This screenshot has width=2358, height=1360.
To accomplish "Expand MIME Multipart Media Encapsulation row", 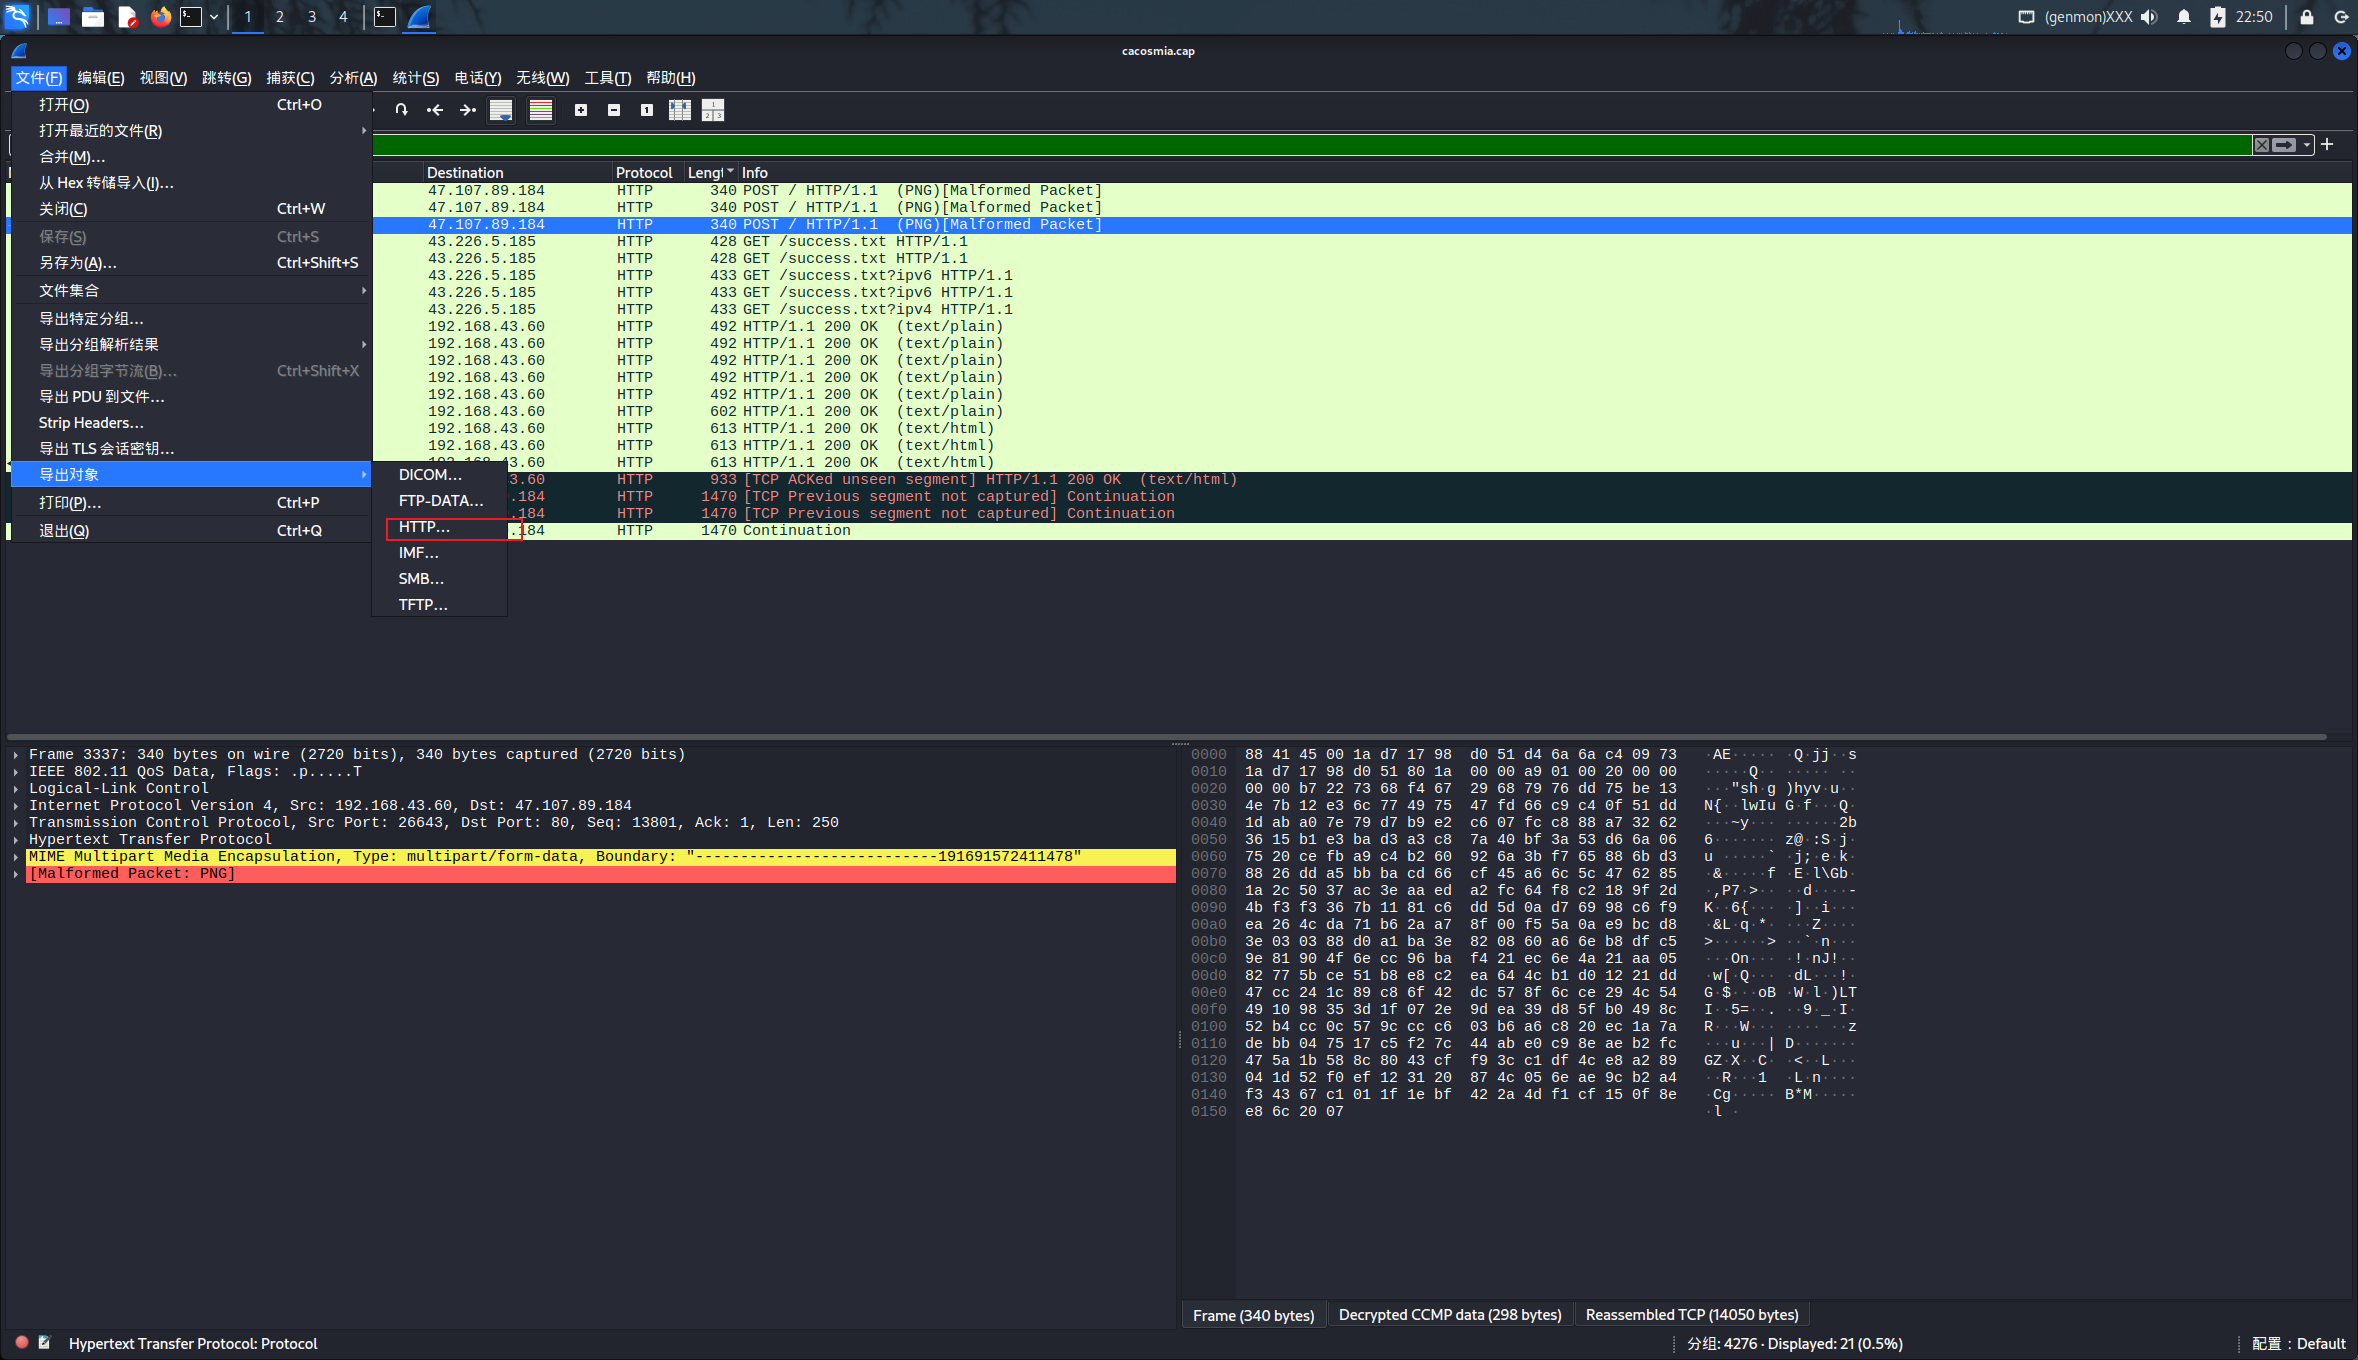I will click(x=16, y=857).
